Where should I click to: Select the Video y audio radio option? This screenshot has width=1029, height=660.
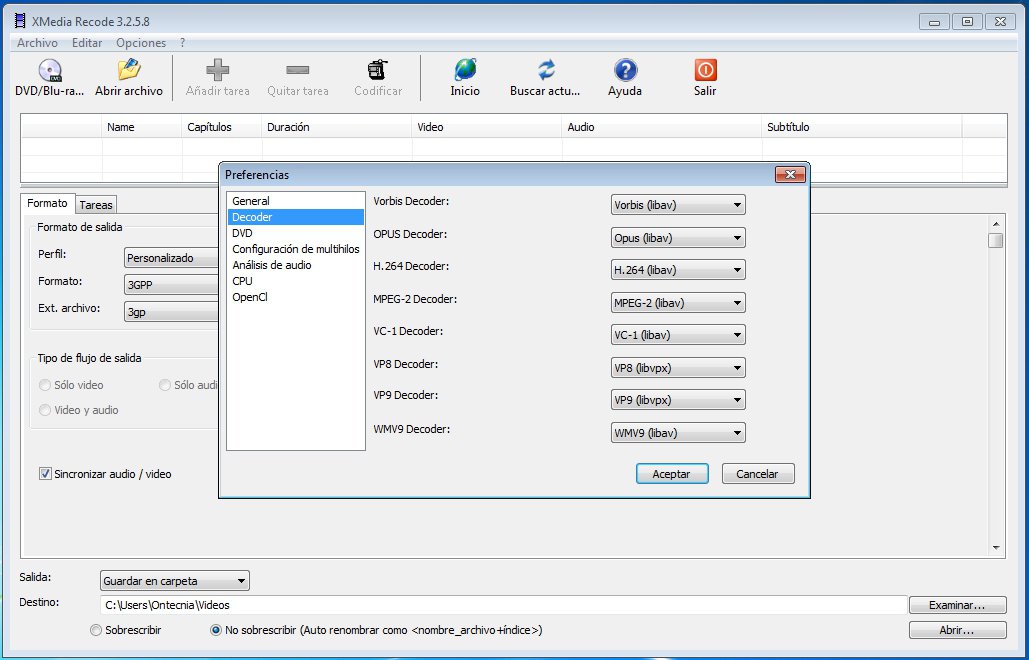pos(45,410)
